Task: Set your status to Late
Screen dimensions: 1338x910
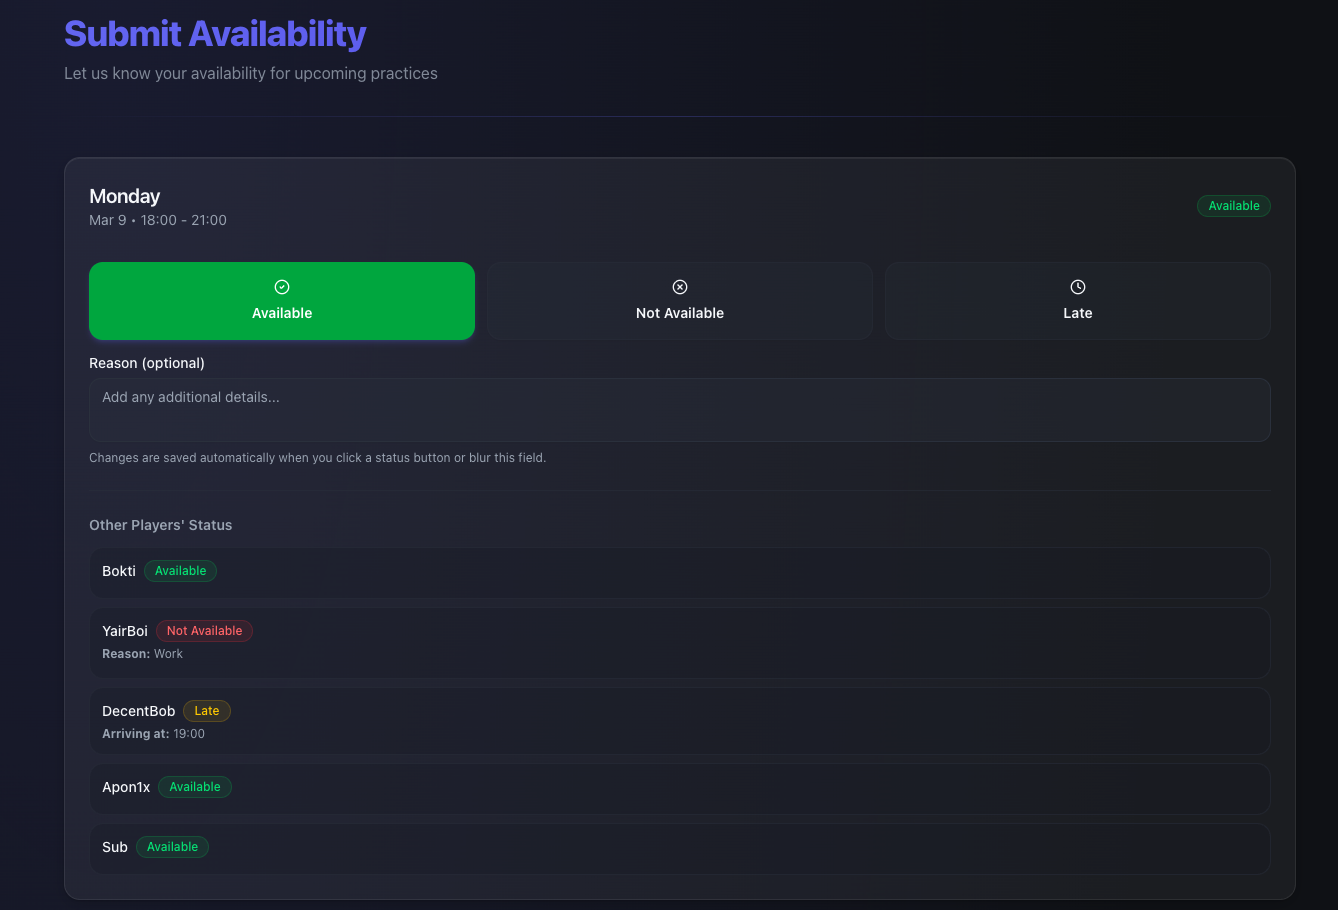Action: 1077,300
